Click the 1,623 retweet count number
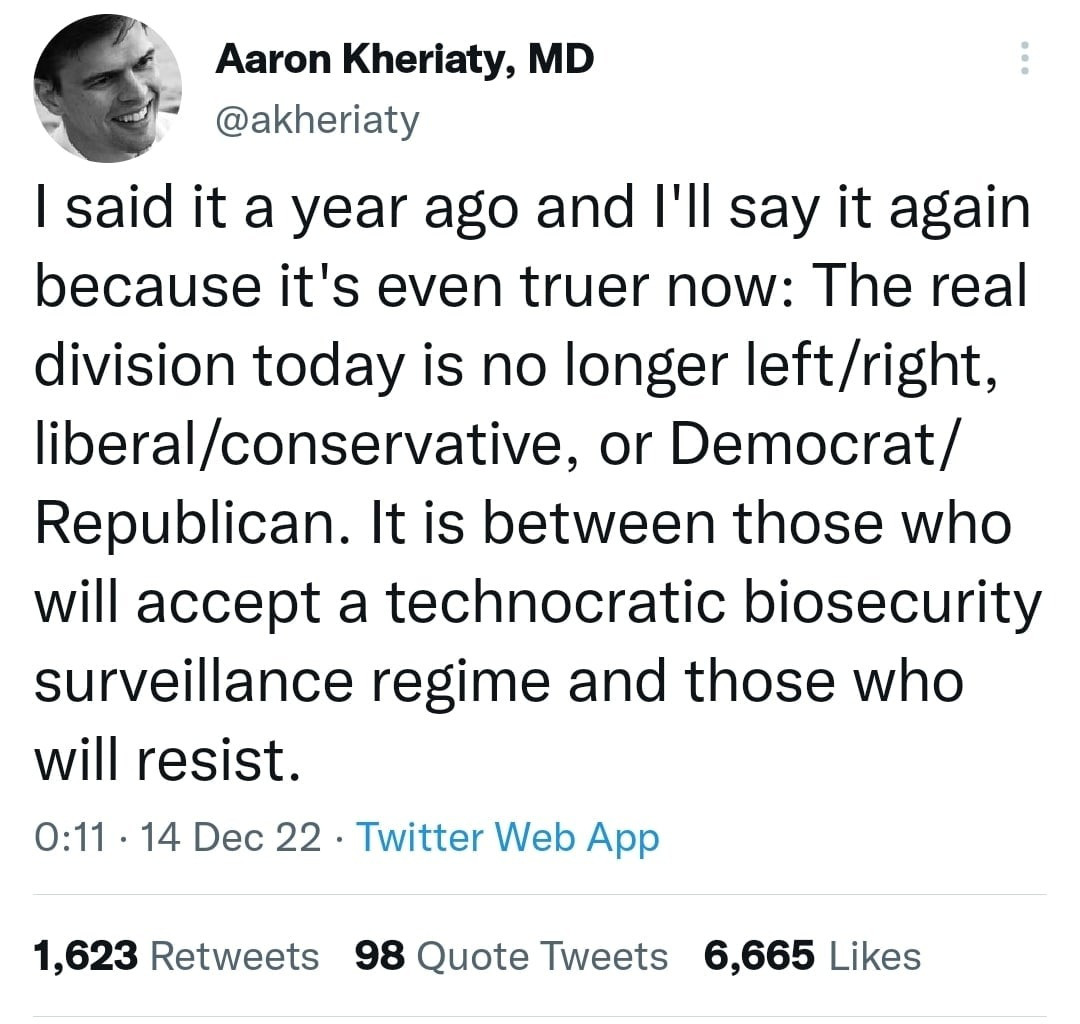 85,956
